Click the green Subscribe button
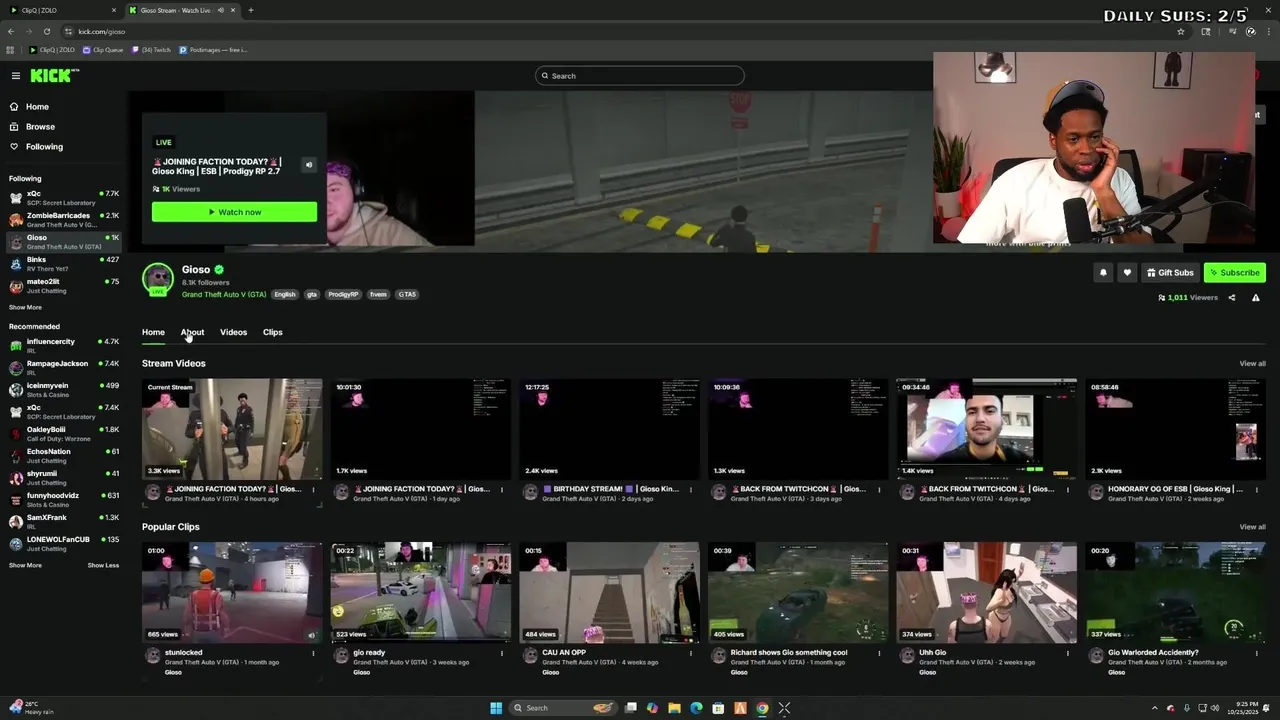The height and width of the screenshot is (720, 1280). tap(1234, 272)
